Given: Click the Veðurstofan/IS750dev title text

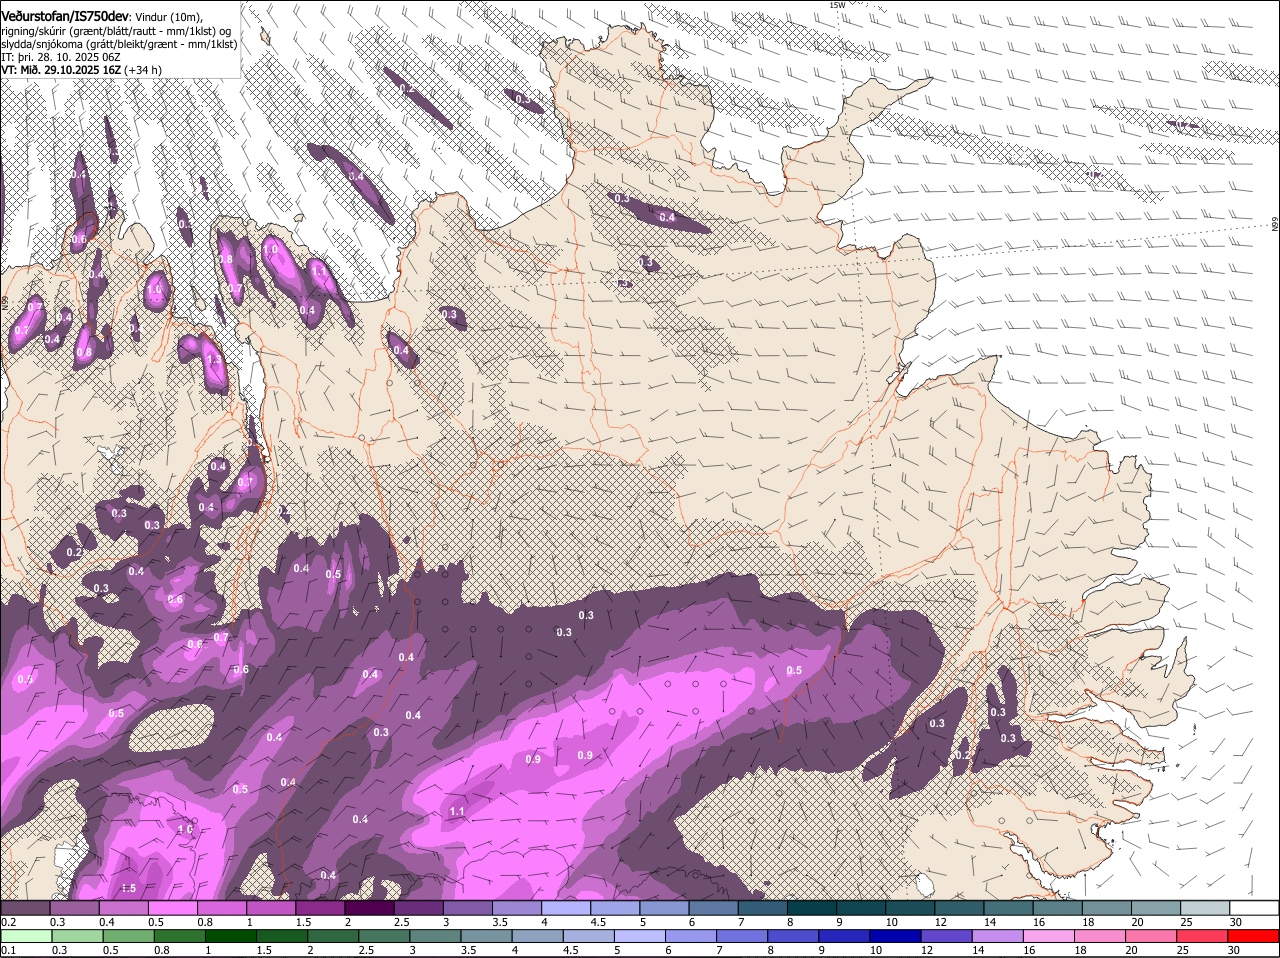Looking at the screenshot, I should click(65, 17).
